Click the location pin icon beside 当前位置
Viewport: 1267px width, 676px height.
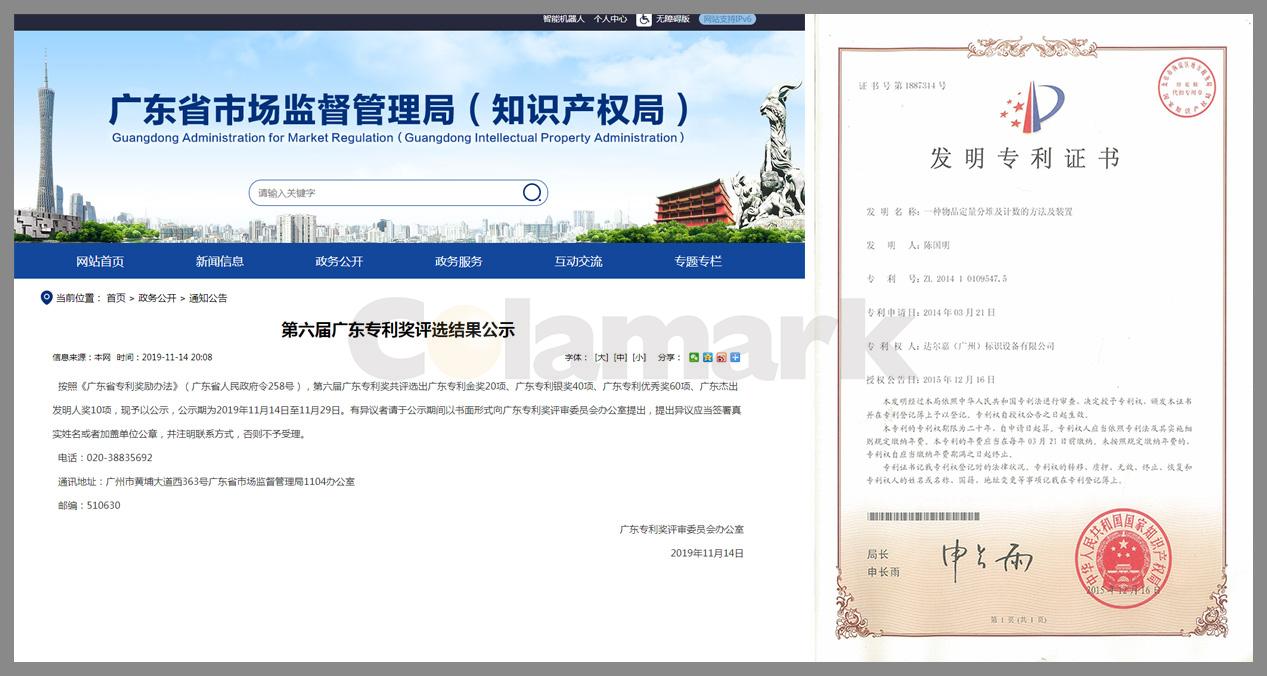[46, 297]
